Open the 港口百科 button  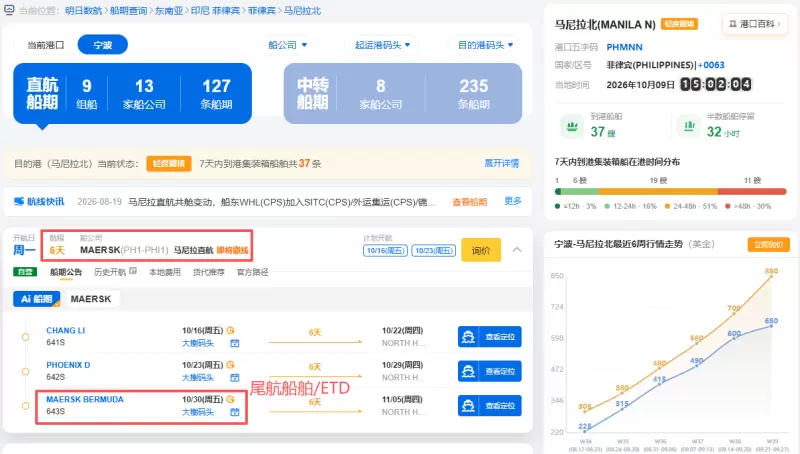[755, 24]
